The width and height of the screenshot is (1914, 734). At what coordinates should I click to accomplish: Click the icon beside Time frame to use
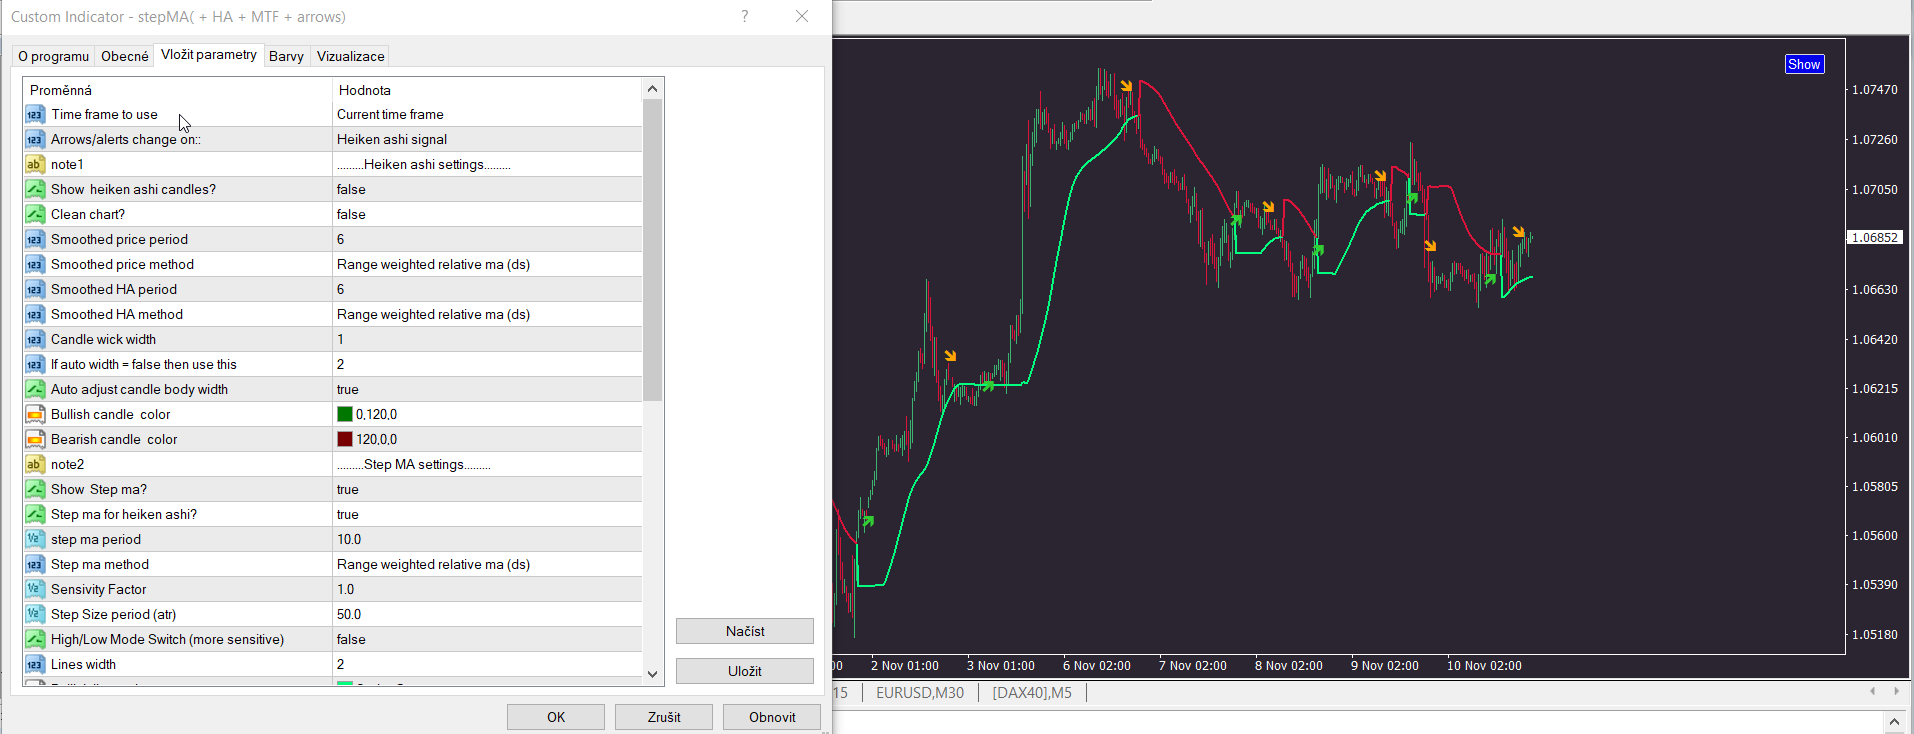point(35,114)
